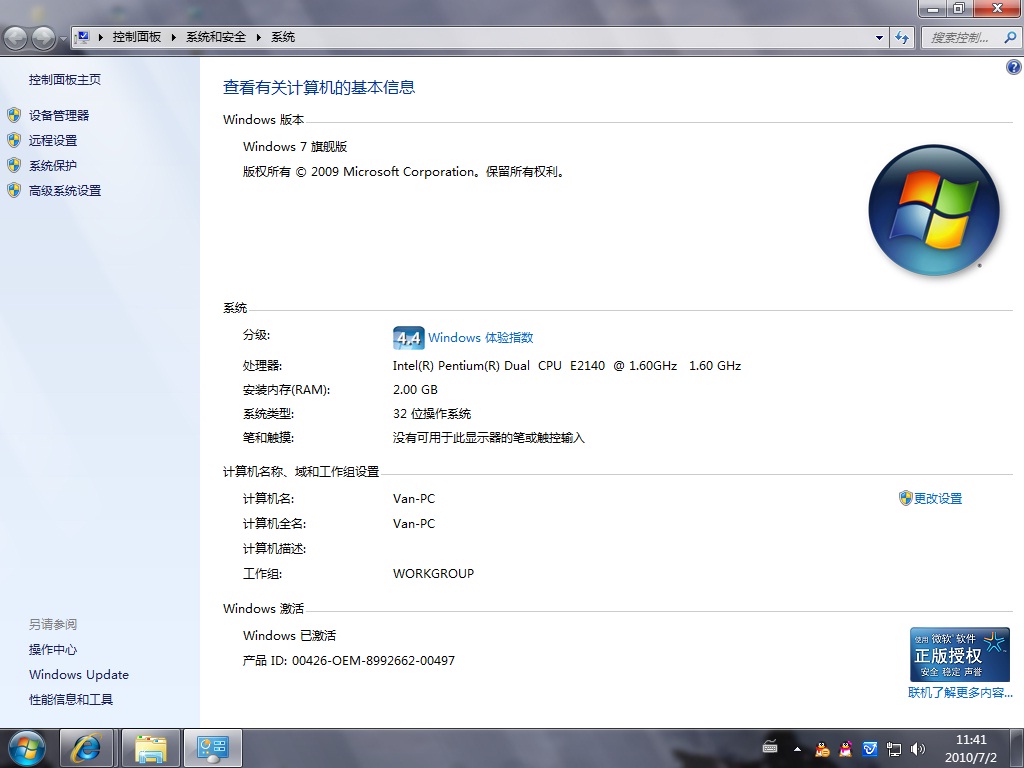Open Windows Explorer folder icon on taskbar
1024x768 pixels.
point(151,747)
